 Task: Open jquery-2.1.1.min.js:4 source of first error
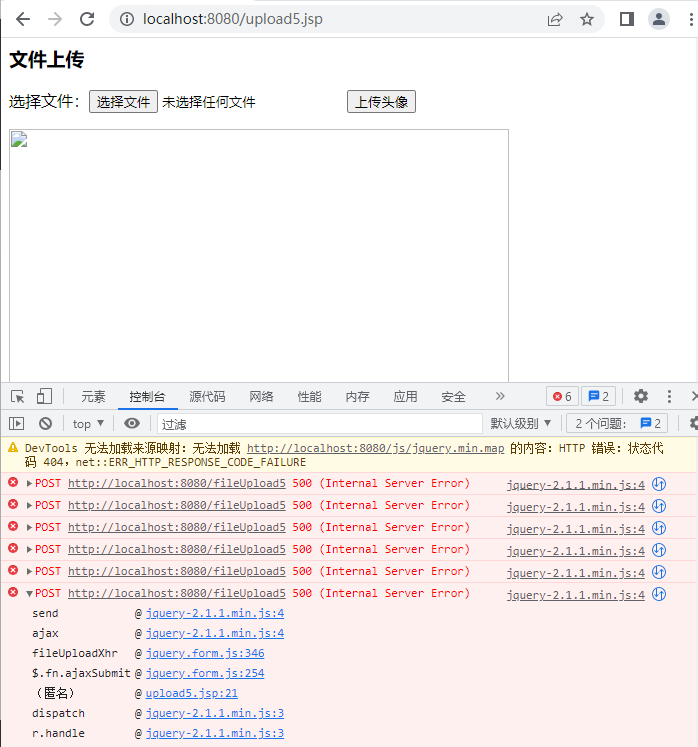click(x=576, y=485)
